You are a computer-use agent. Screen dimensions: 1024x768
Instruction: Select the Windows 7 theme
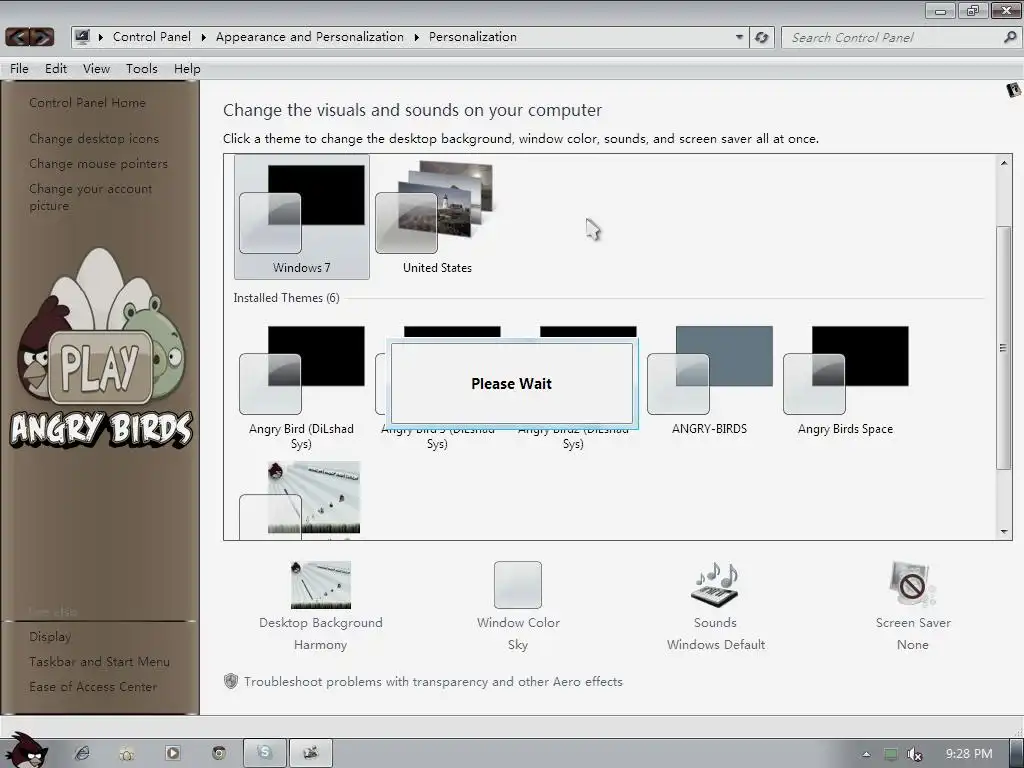302,217
